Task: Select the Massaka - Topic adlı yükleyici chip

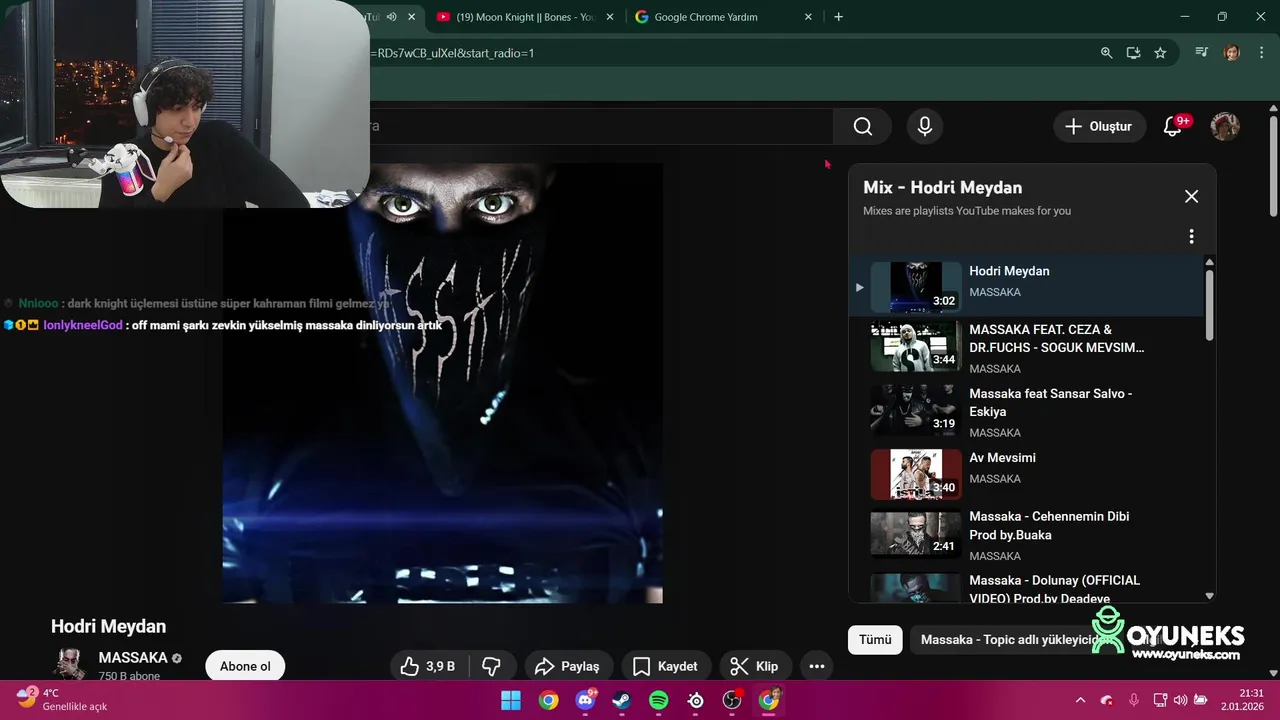Action: coord(1012,640)
